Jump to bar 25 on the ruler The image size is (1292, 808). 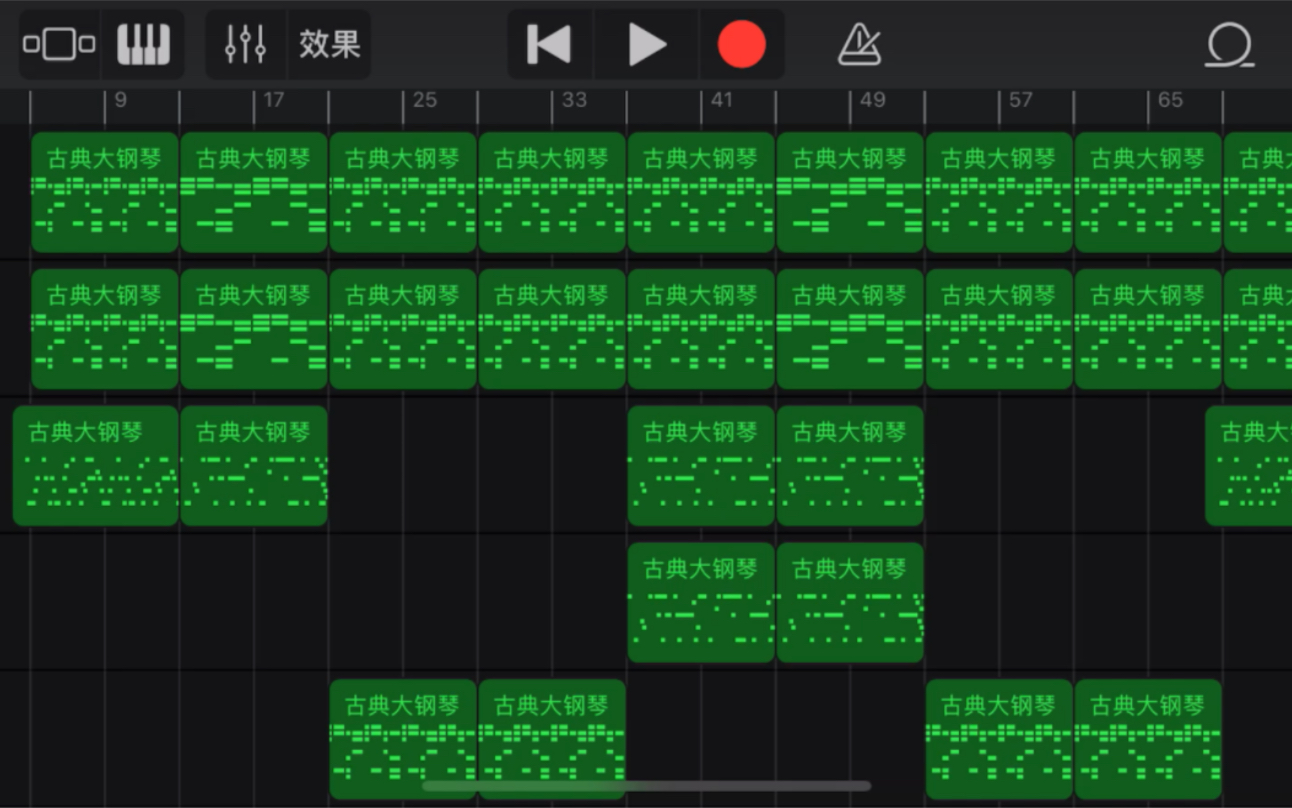424,100
